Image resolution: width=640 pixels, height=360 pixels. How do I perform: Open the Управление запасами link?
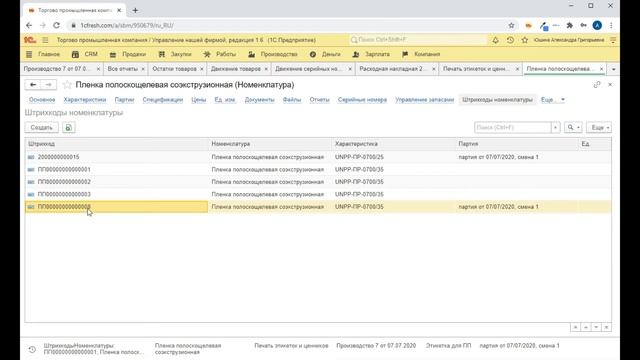pyautogui.click(x=424, y=100)
